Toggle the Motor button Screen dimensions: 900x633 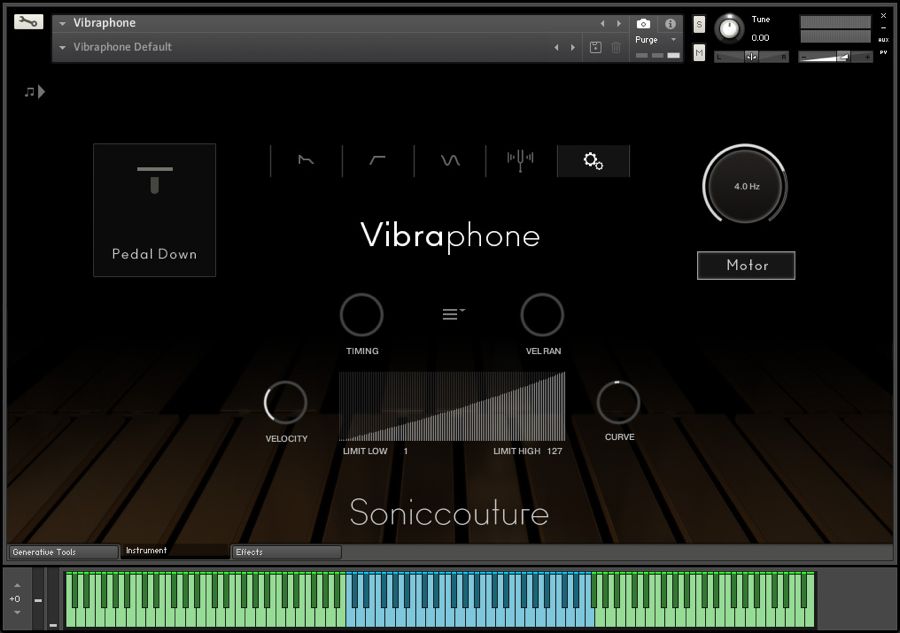click(746, 265)
